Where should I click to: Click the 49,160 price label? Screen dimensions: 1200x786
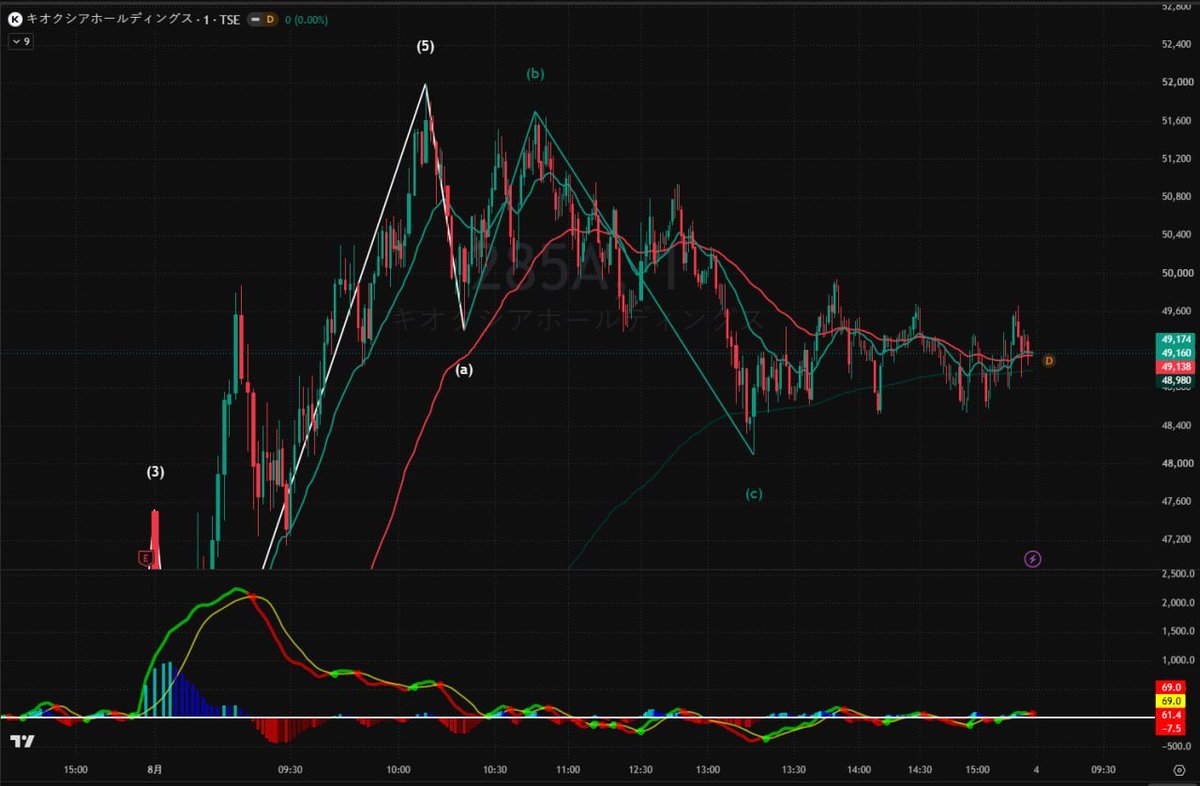1174,354
